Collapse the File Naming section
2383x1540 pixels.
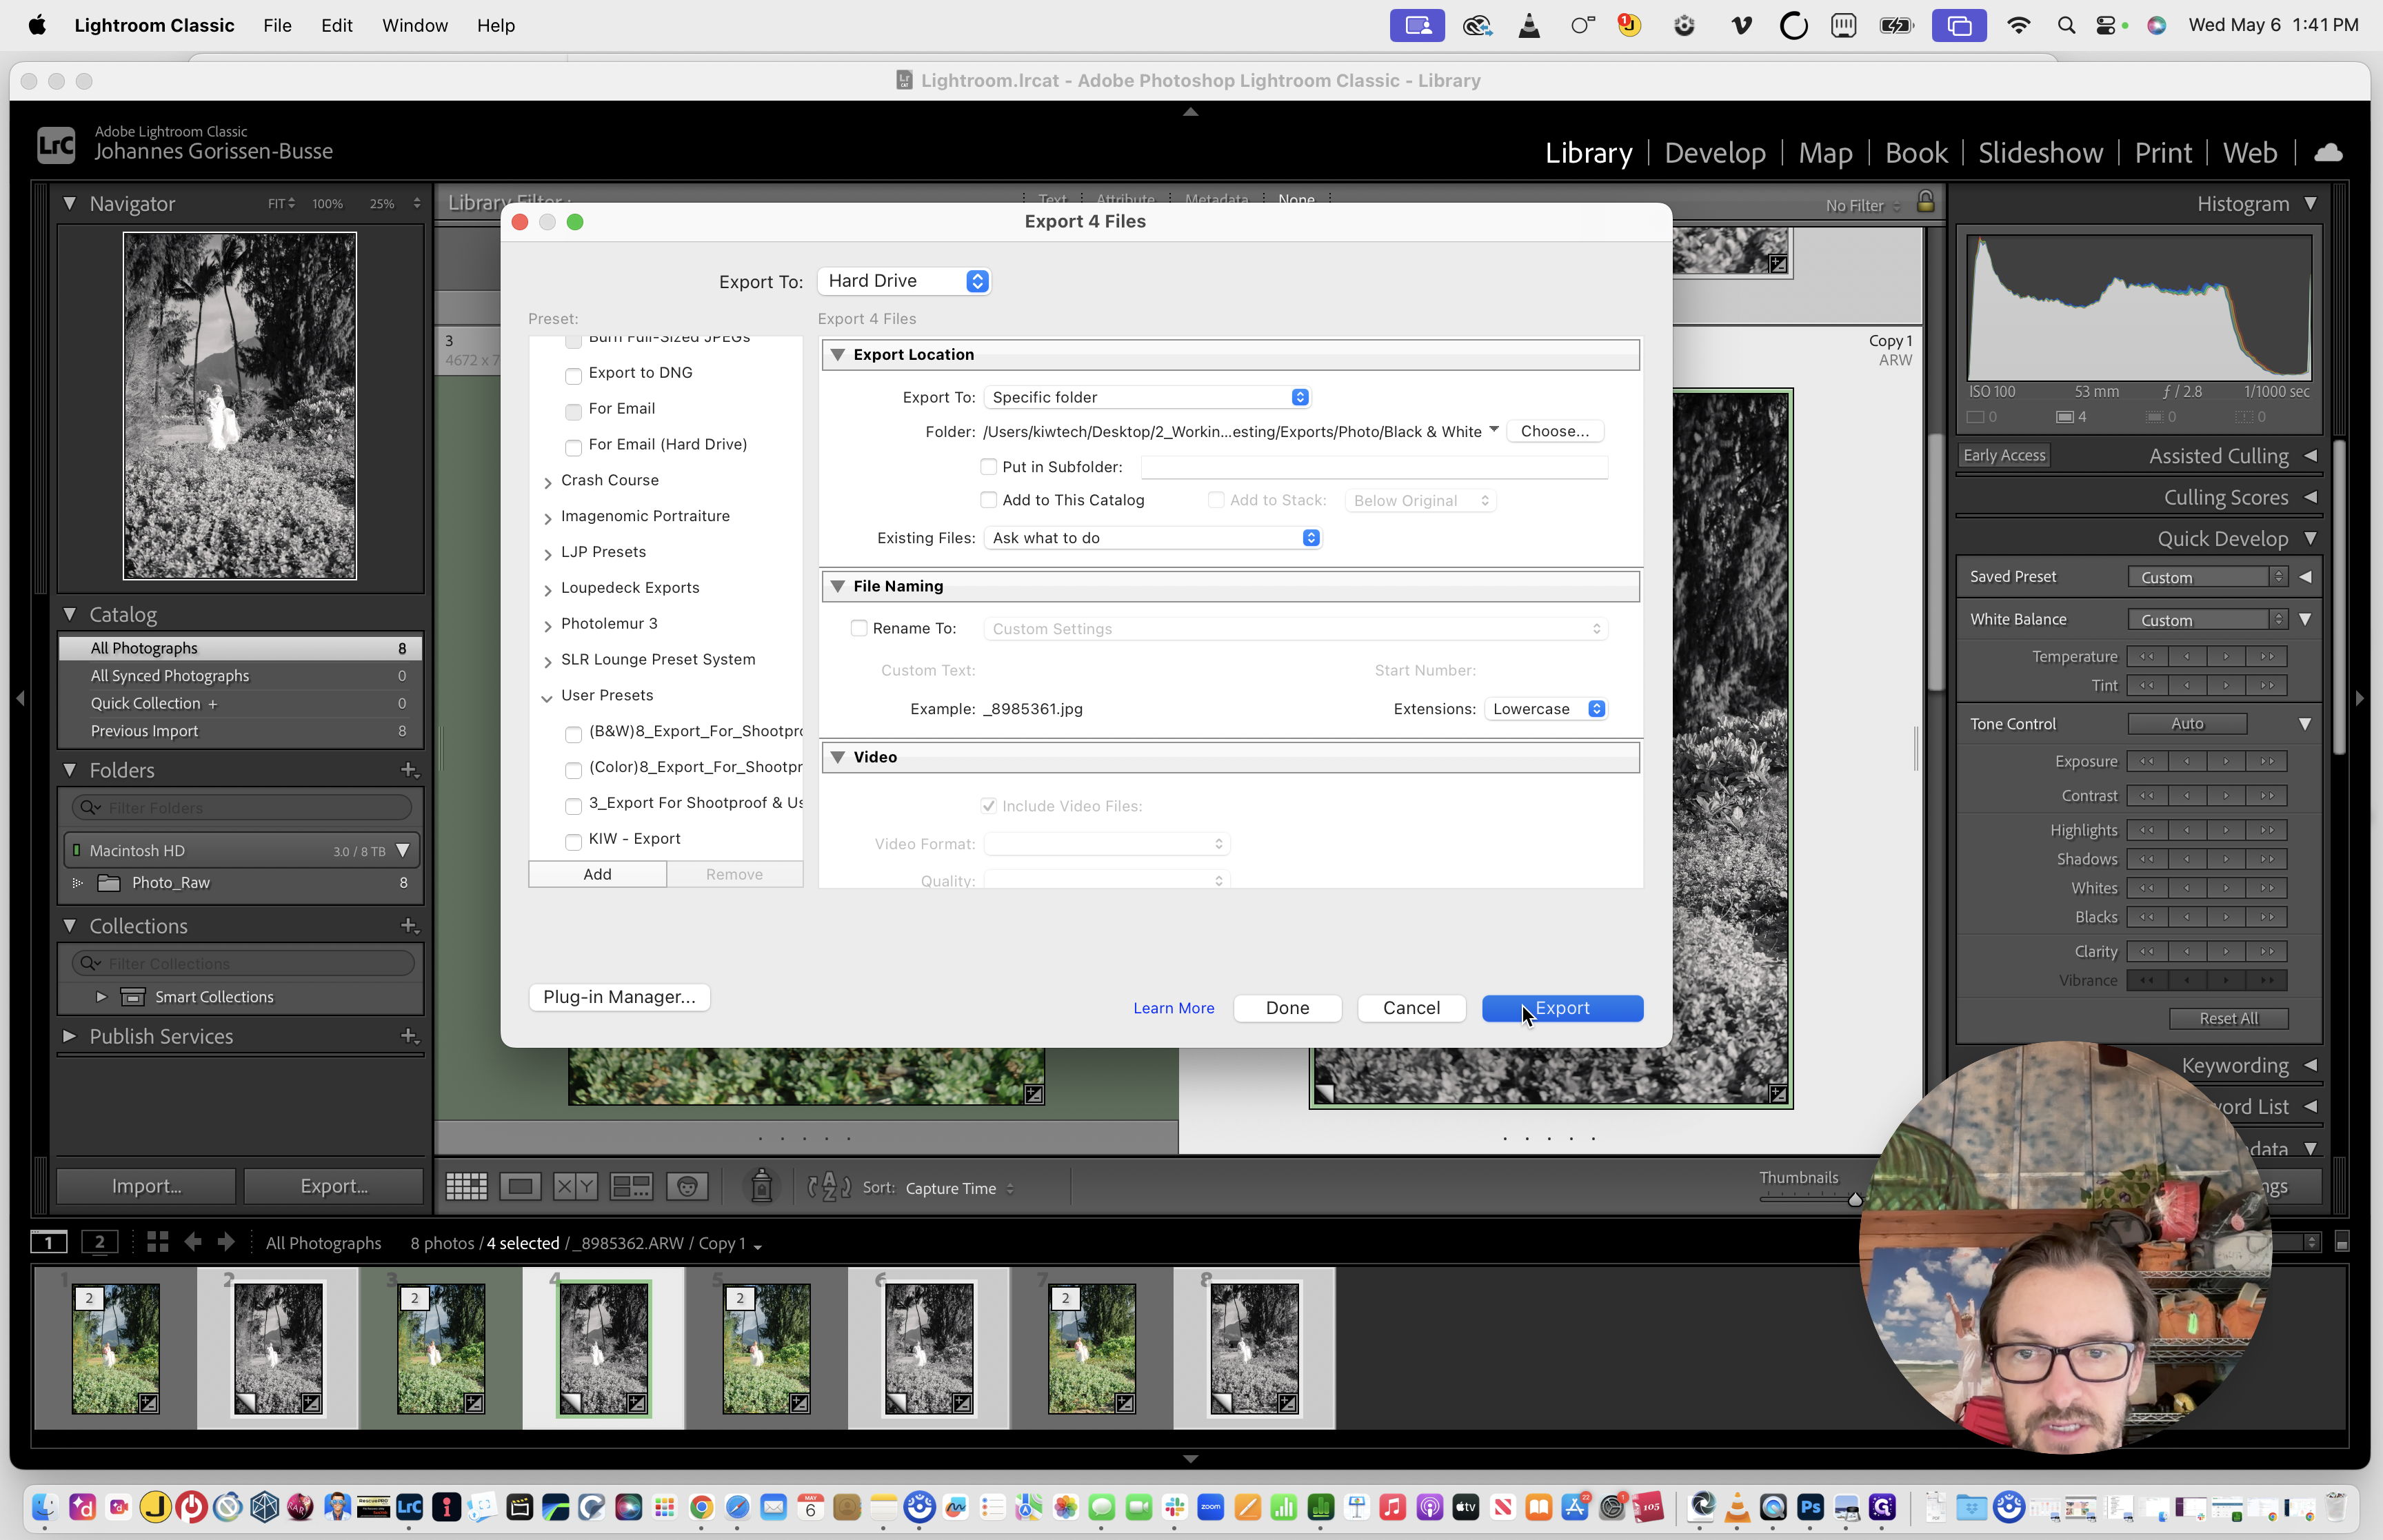(838, 586)
